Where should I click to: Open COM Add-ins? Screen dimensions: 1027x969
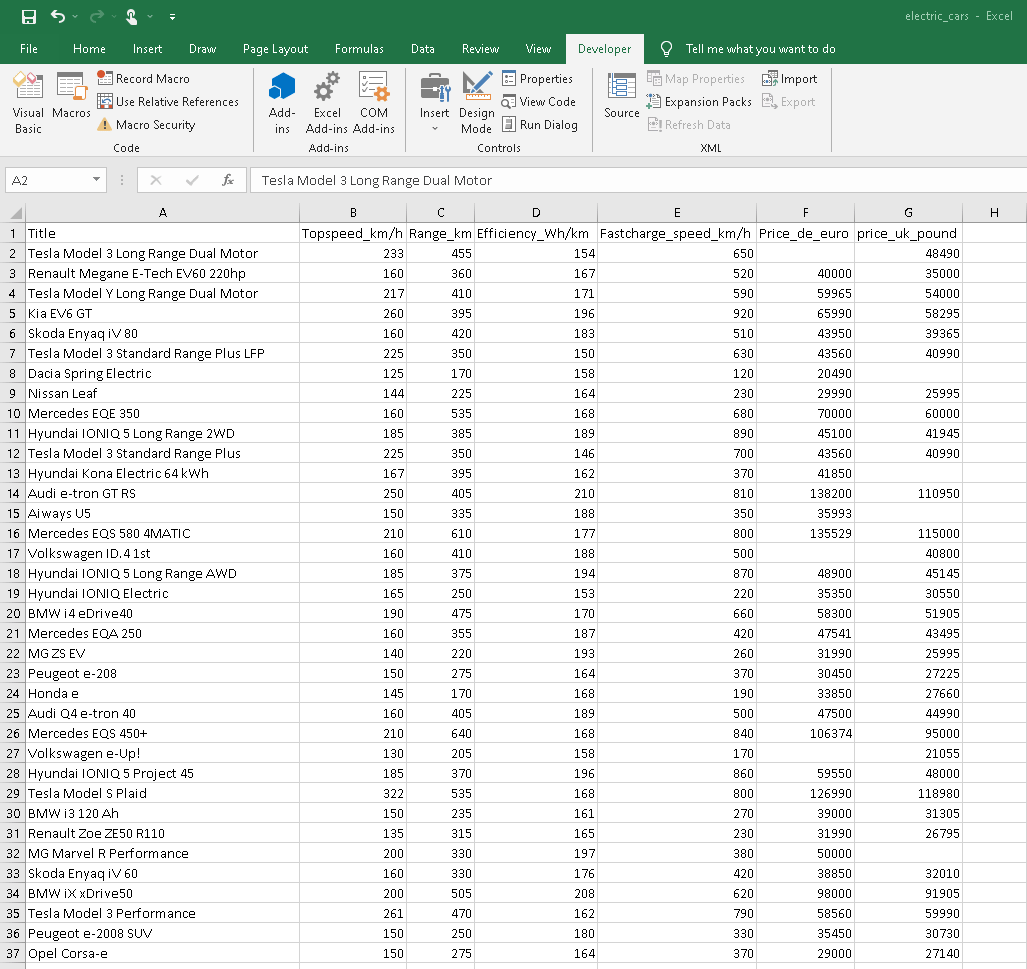click(x=373, y=100)
